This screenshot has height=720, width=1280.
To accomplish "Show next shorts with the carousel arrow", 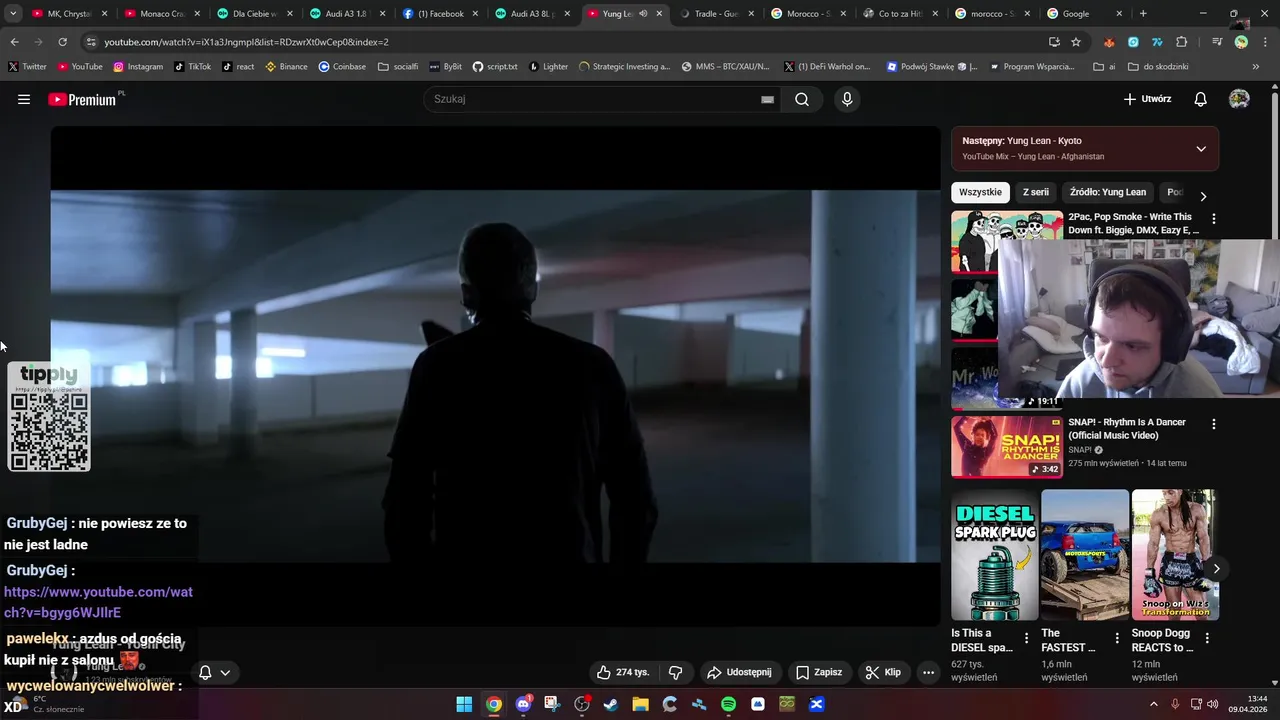I will pyautogui.click(x=1216, y=569).
